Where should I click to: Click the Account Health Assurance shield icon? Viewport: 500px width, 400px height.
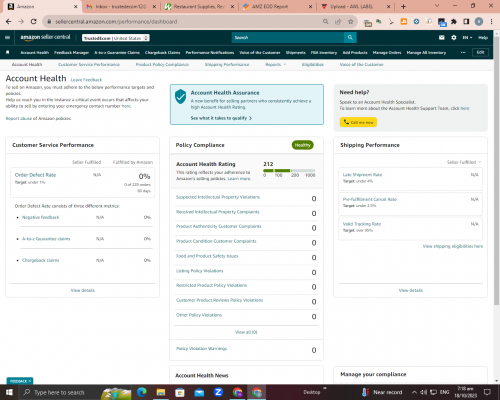(x=180, y=96)
